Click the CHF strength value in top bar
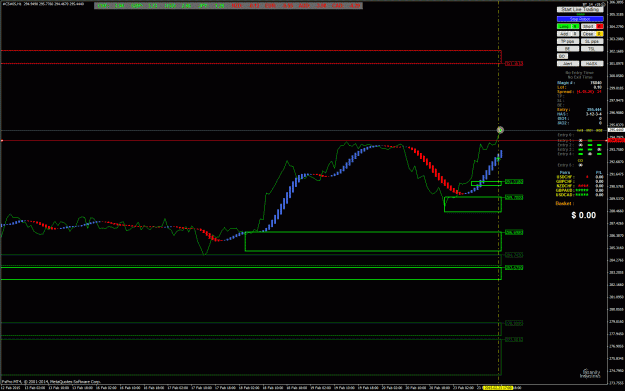 [x=120, y=6]
